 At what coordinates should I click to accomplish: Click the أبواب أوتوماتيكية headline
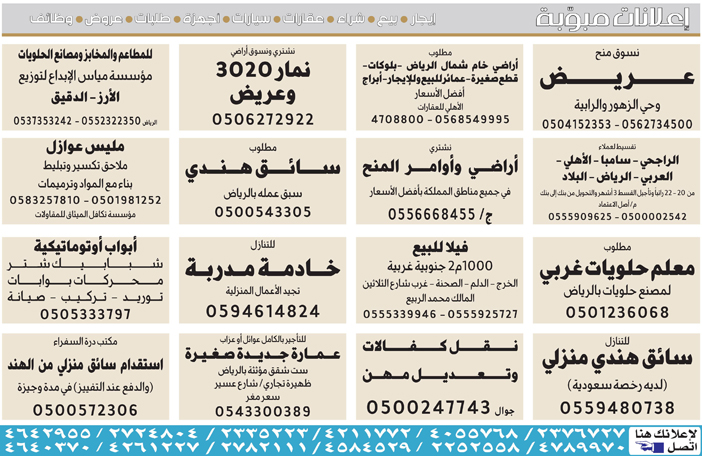click(85, 247)
